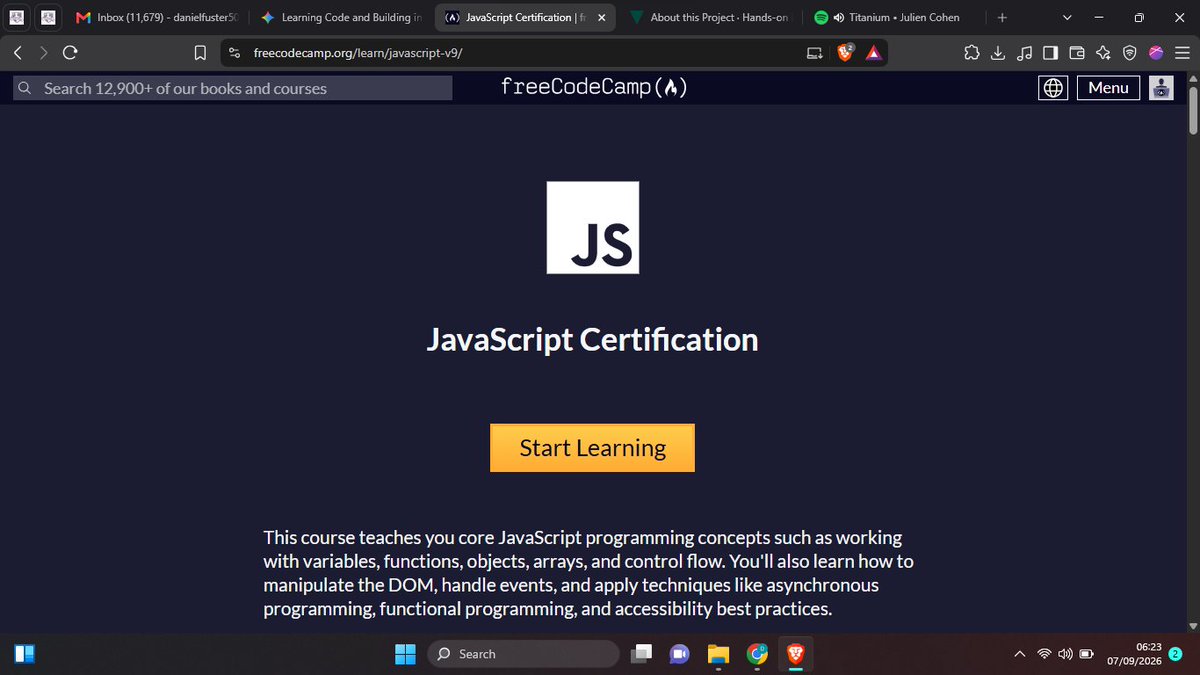Switch to About this Project tab
Viewport: 1200px width, 675px height.
tap(710, 17)
